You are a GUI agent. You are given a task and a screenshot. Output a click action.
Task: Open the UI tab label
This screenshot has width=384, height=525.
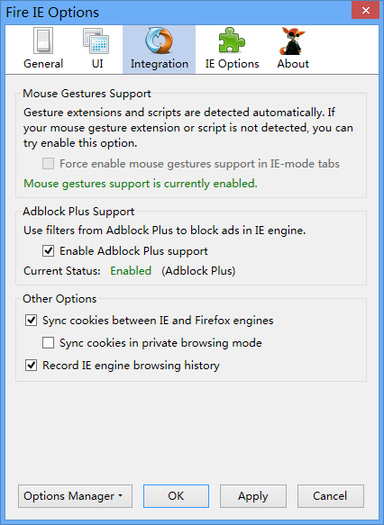click(97, 64)
